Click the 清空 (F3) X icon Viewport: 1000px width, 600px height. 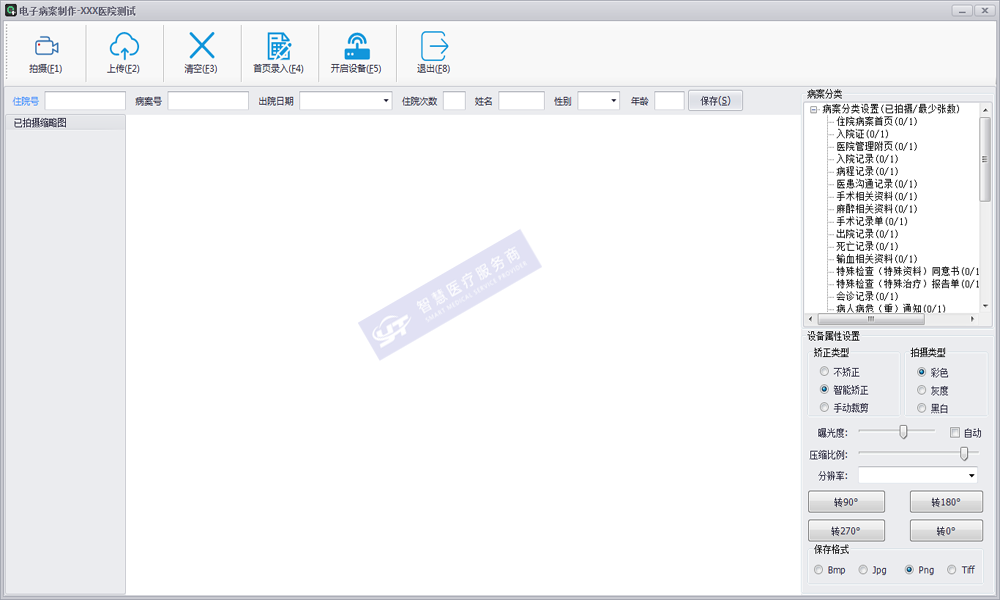201,46
